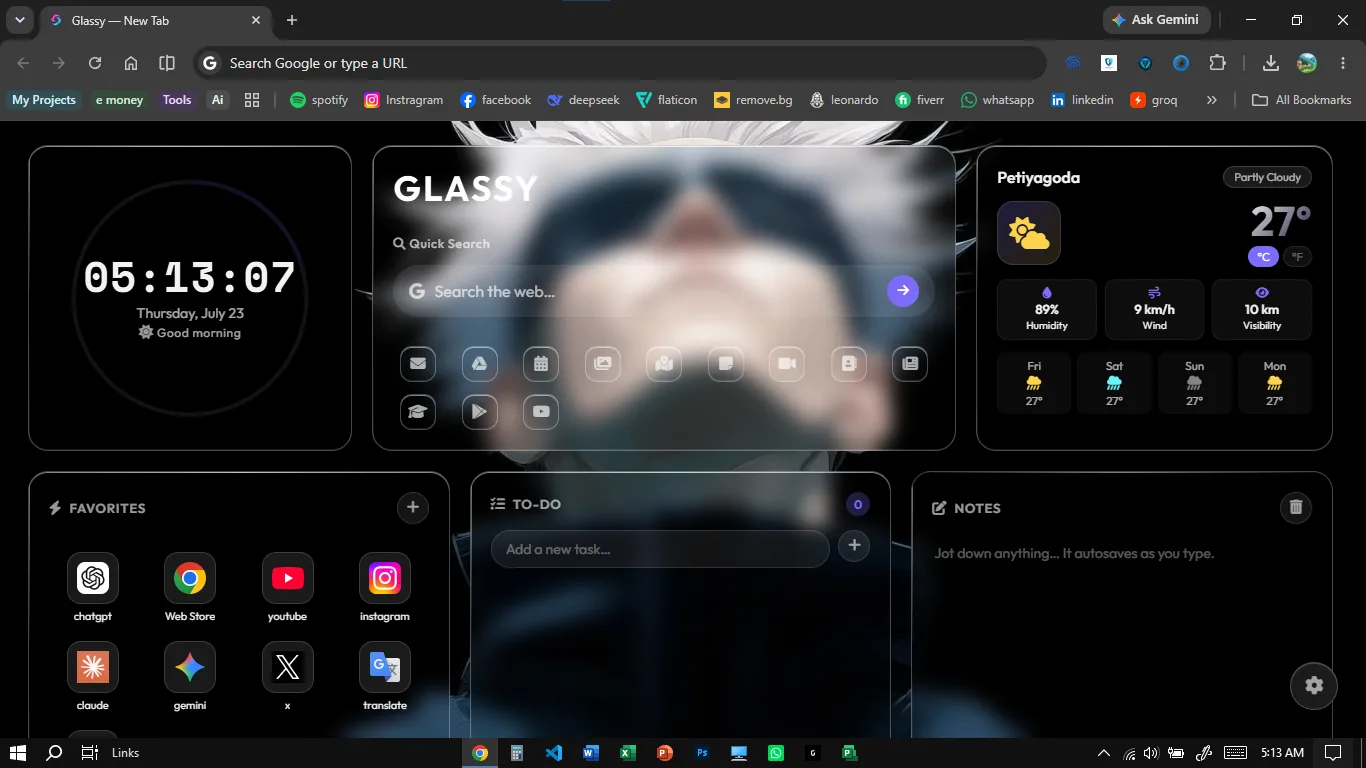Viewport: 1366px width, 768px height.
Task: Click the Add a new task field
Action: pyautogui.click(x=660, y=549)
